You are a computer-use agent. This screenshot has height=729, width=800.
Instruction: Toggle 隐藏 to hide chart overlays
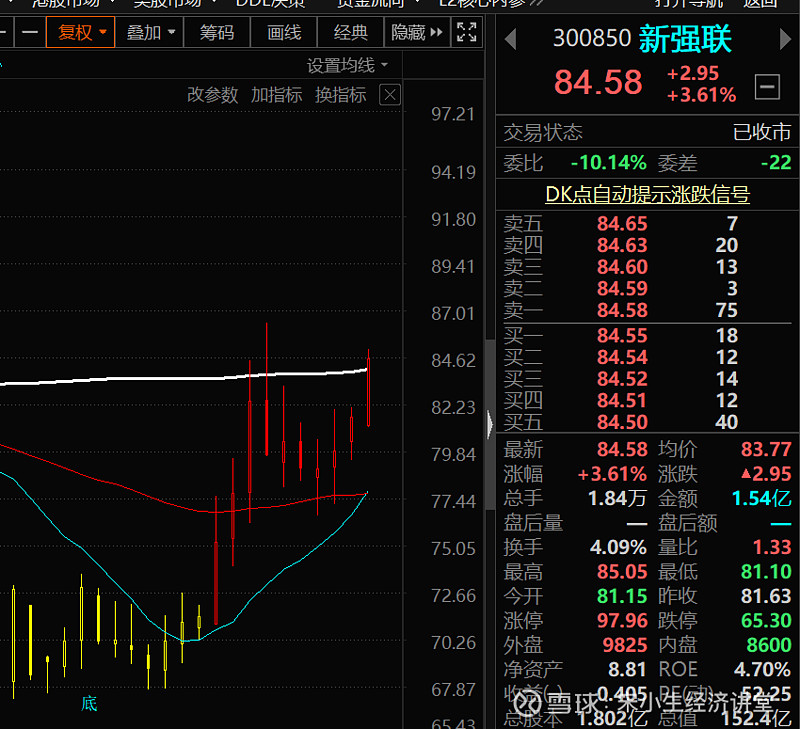(x=410, y=32)
